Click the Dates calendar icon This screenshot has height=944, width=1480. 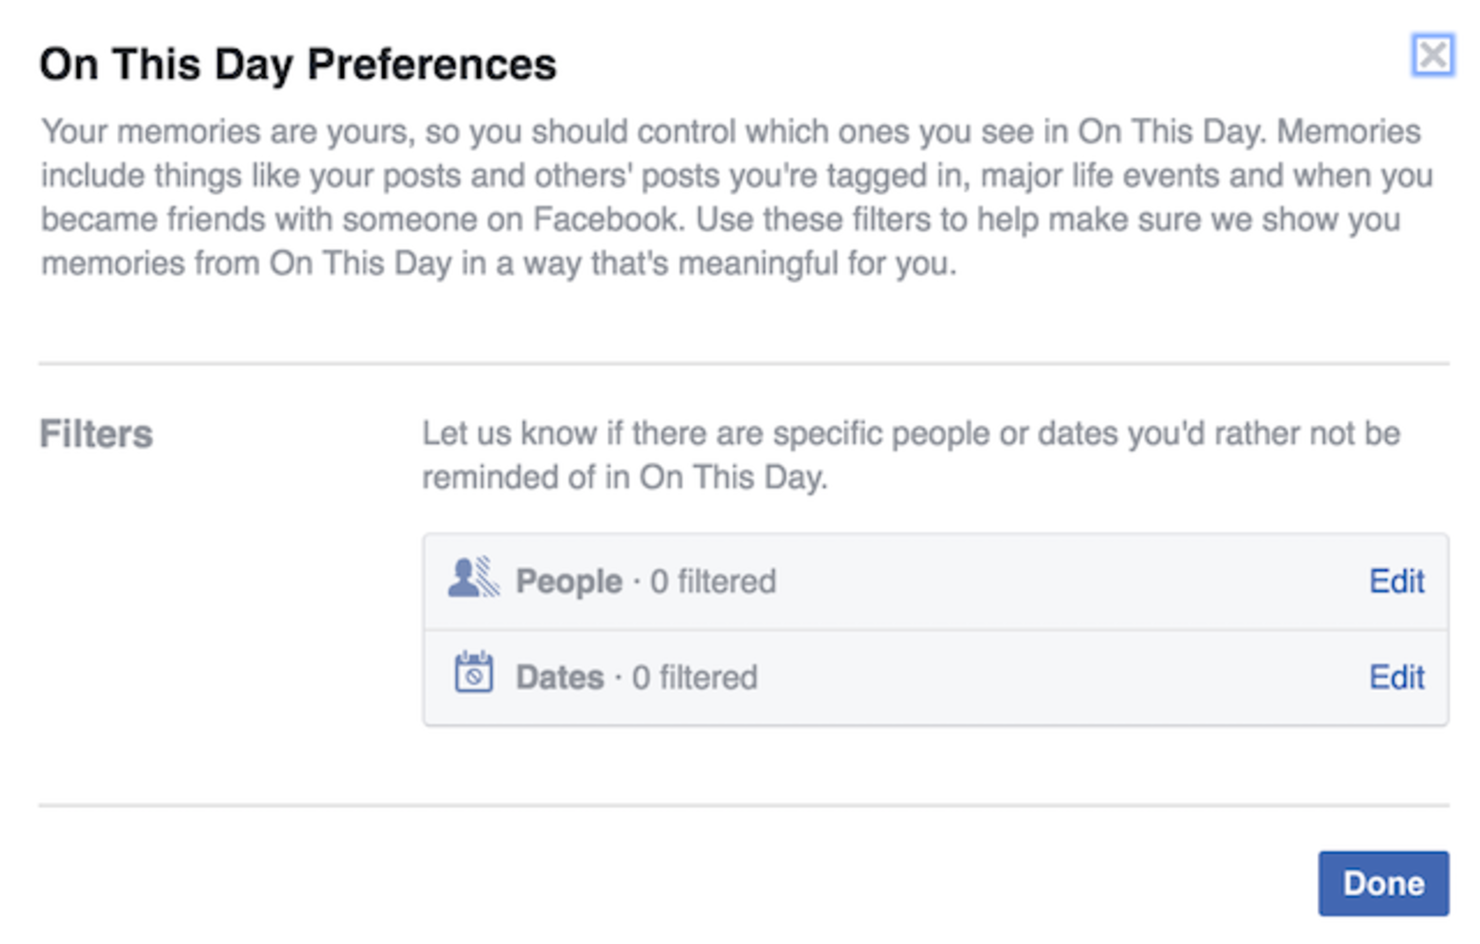474,672
